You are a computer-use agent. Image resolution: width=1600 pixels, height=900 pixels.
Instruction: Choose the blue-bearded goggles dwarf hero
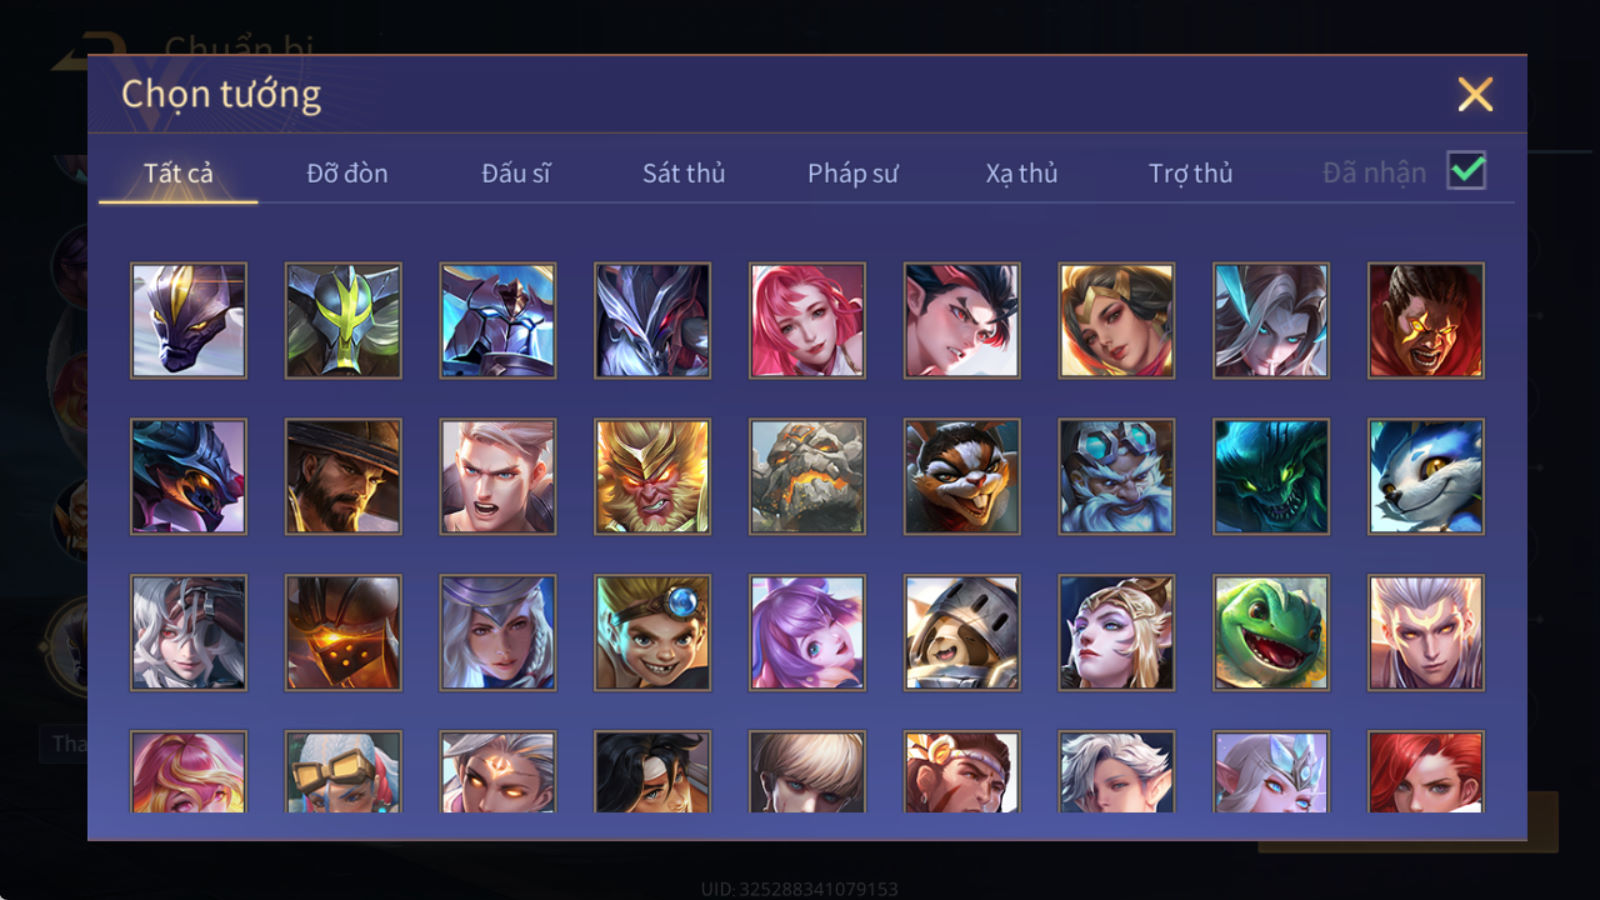[1116, 476]
